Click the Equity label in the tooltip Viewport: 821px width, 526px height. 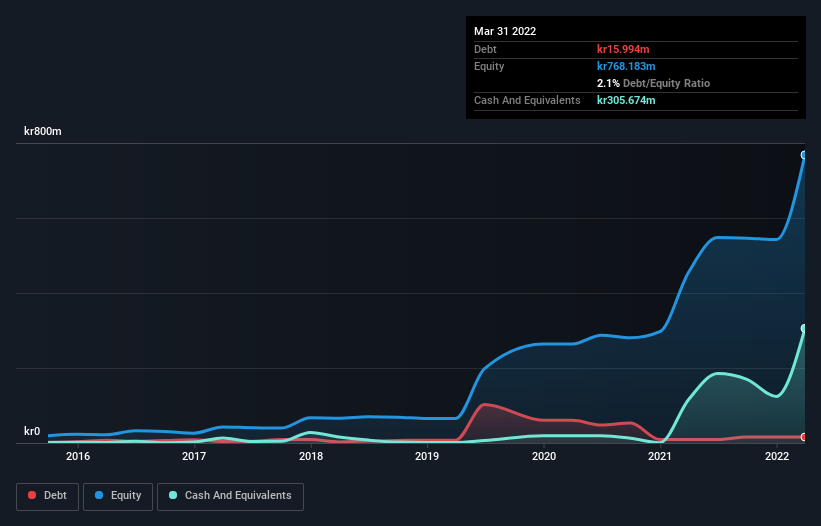click(489, 66)
